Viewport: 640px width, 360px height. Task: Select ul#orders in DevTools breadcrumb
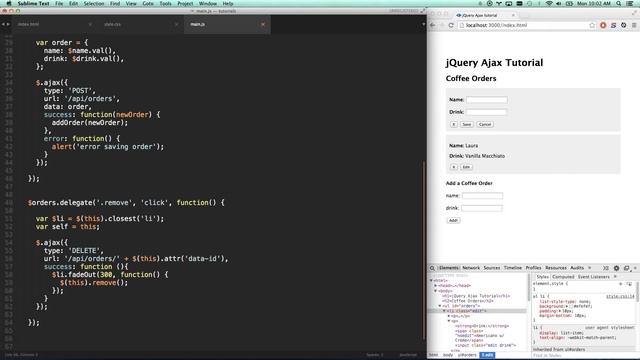467,355
